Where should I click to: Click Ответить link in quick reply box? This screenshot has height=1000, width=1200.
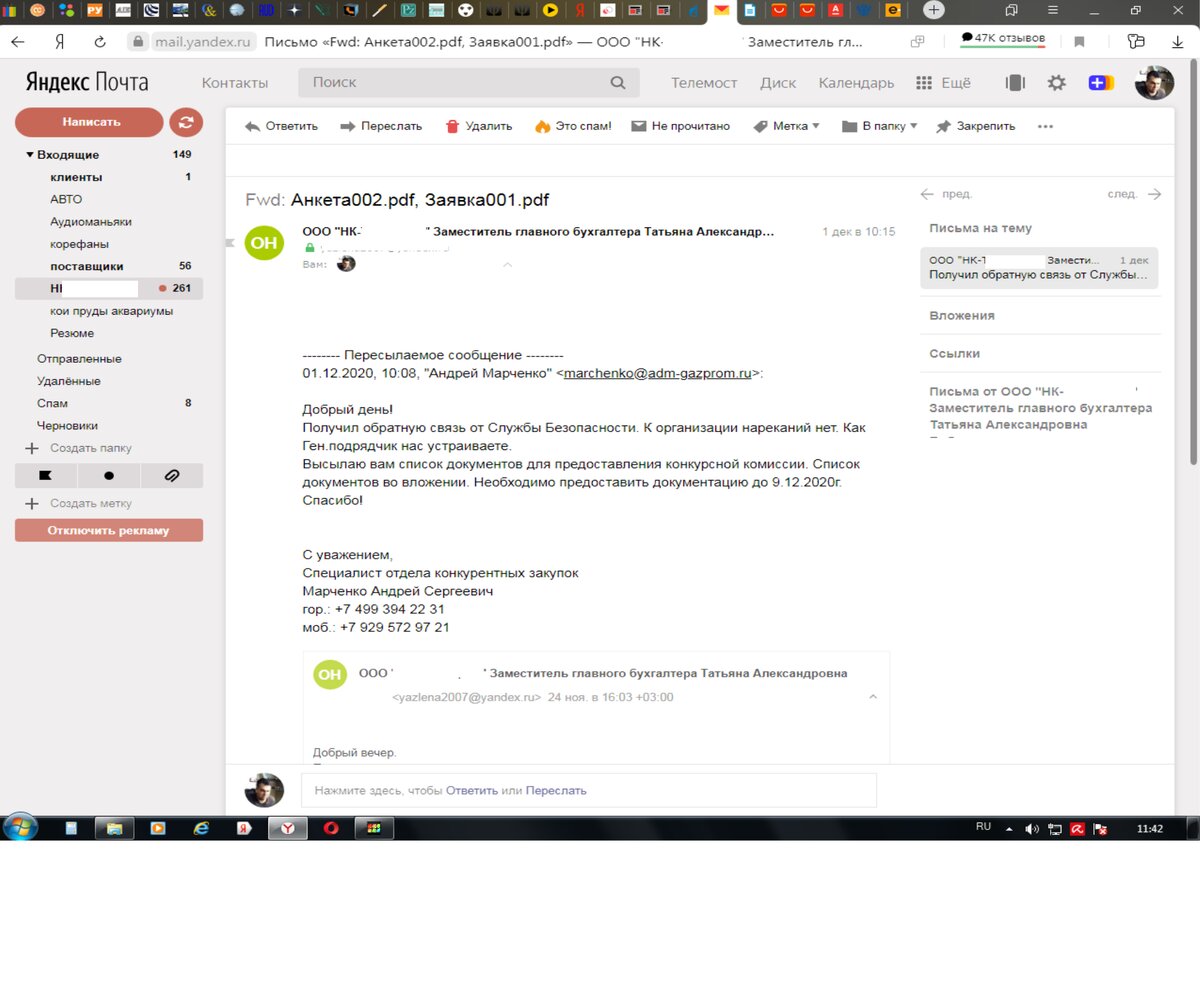click(x=471, y=790)
